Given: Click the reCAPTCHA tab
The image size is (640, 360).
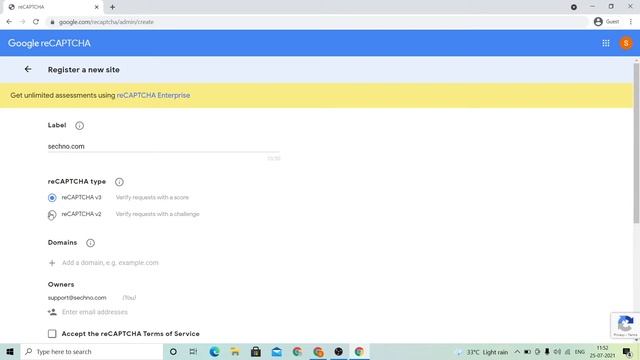Looking at the screenshot, I should pyautogui.click(x=53, y=7).
